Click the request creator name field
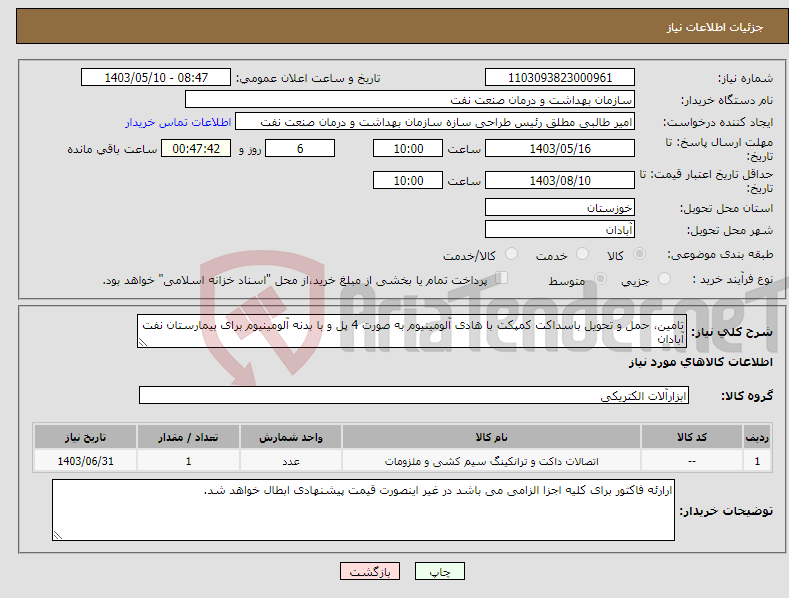The image size is (789, 598). coord(435,122)
